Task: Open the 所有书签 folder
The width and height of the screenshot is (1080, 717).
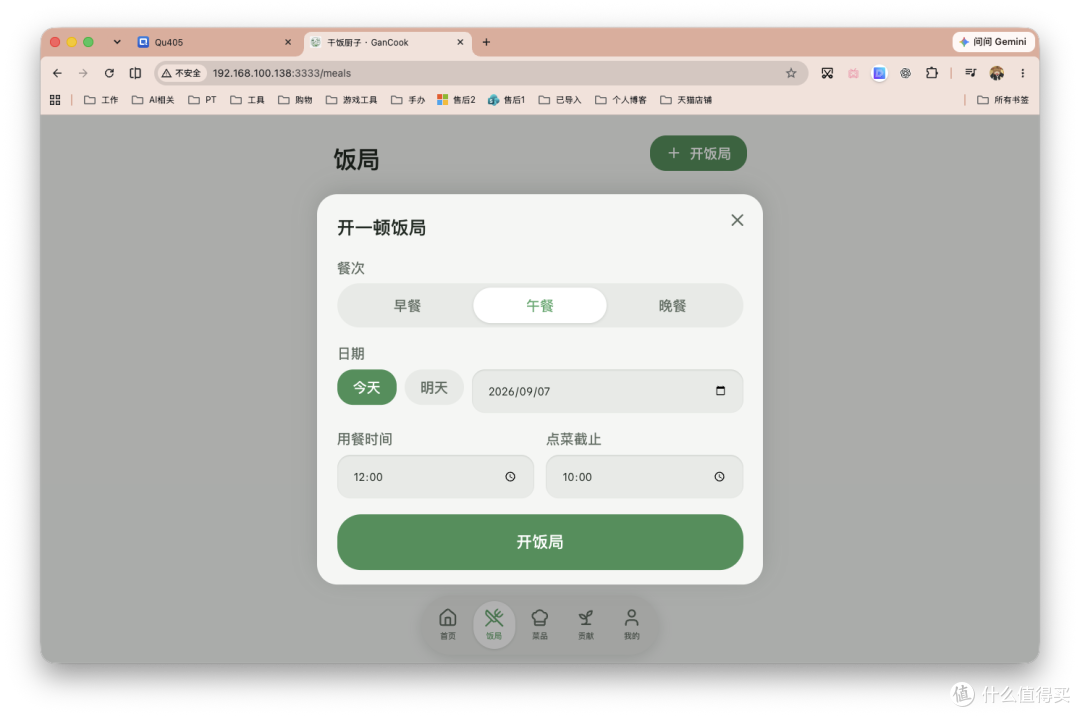Action: pyautogui.click(x=1003, y=100)
